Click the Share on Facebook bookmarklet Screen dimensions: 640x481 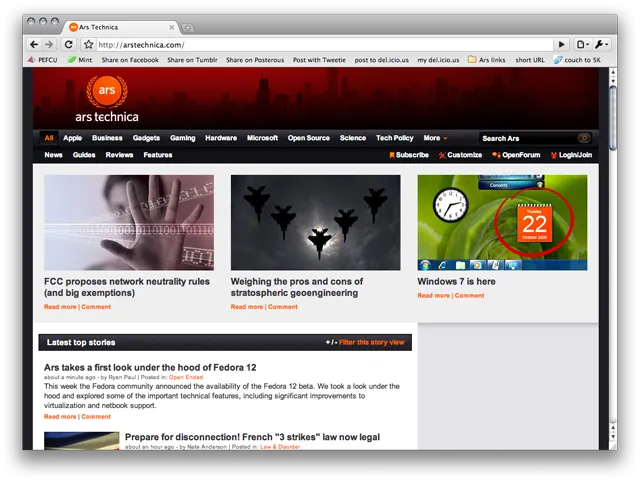click(x=130, y=60)
